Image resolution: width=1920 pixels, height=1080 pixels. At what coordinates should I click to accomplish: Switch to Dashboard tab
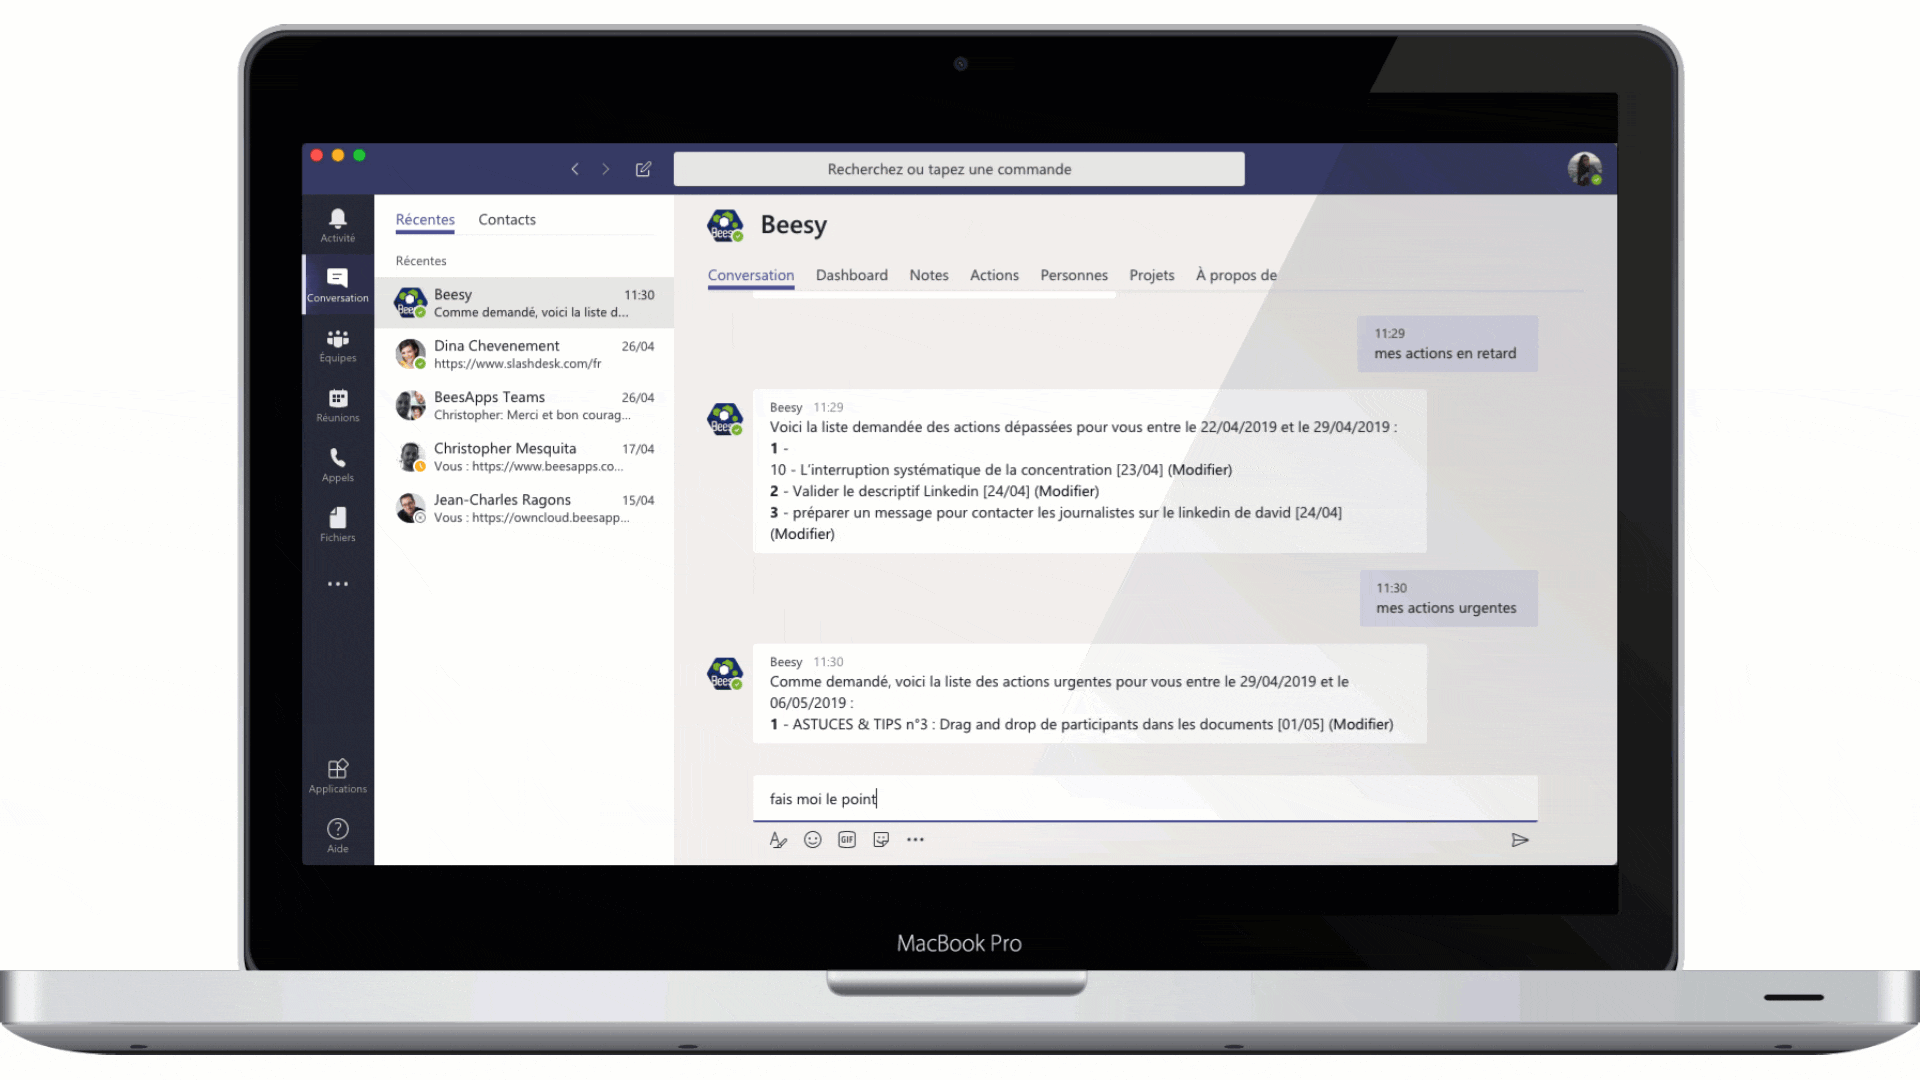(849, 274)
